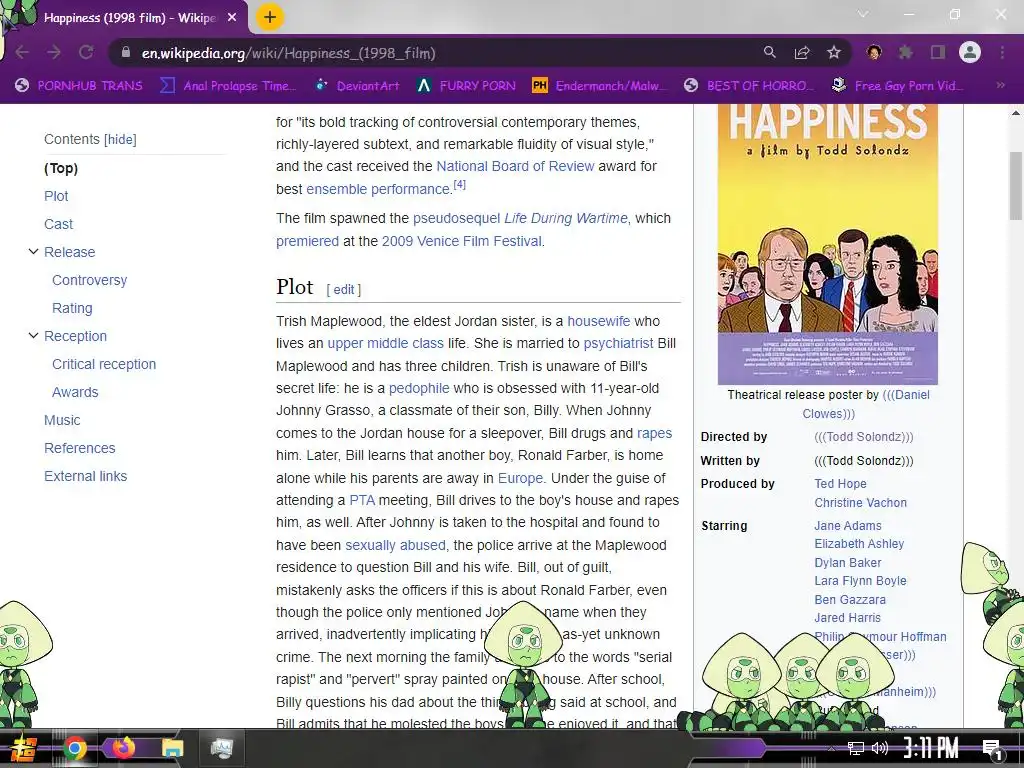Open File Explorer from the taskbar
This screenshot has width=1024, height=768.
coord(173,748)
